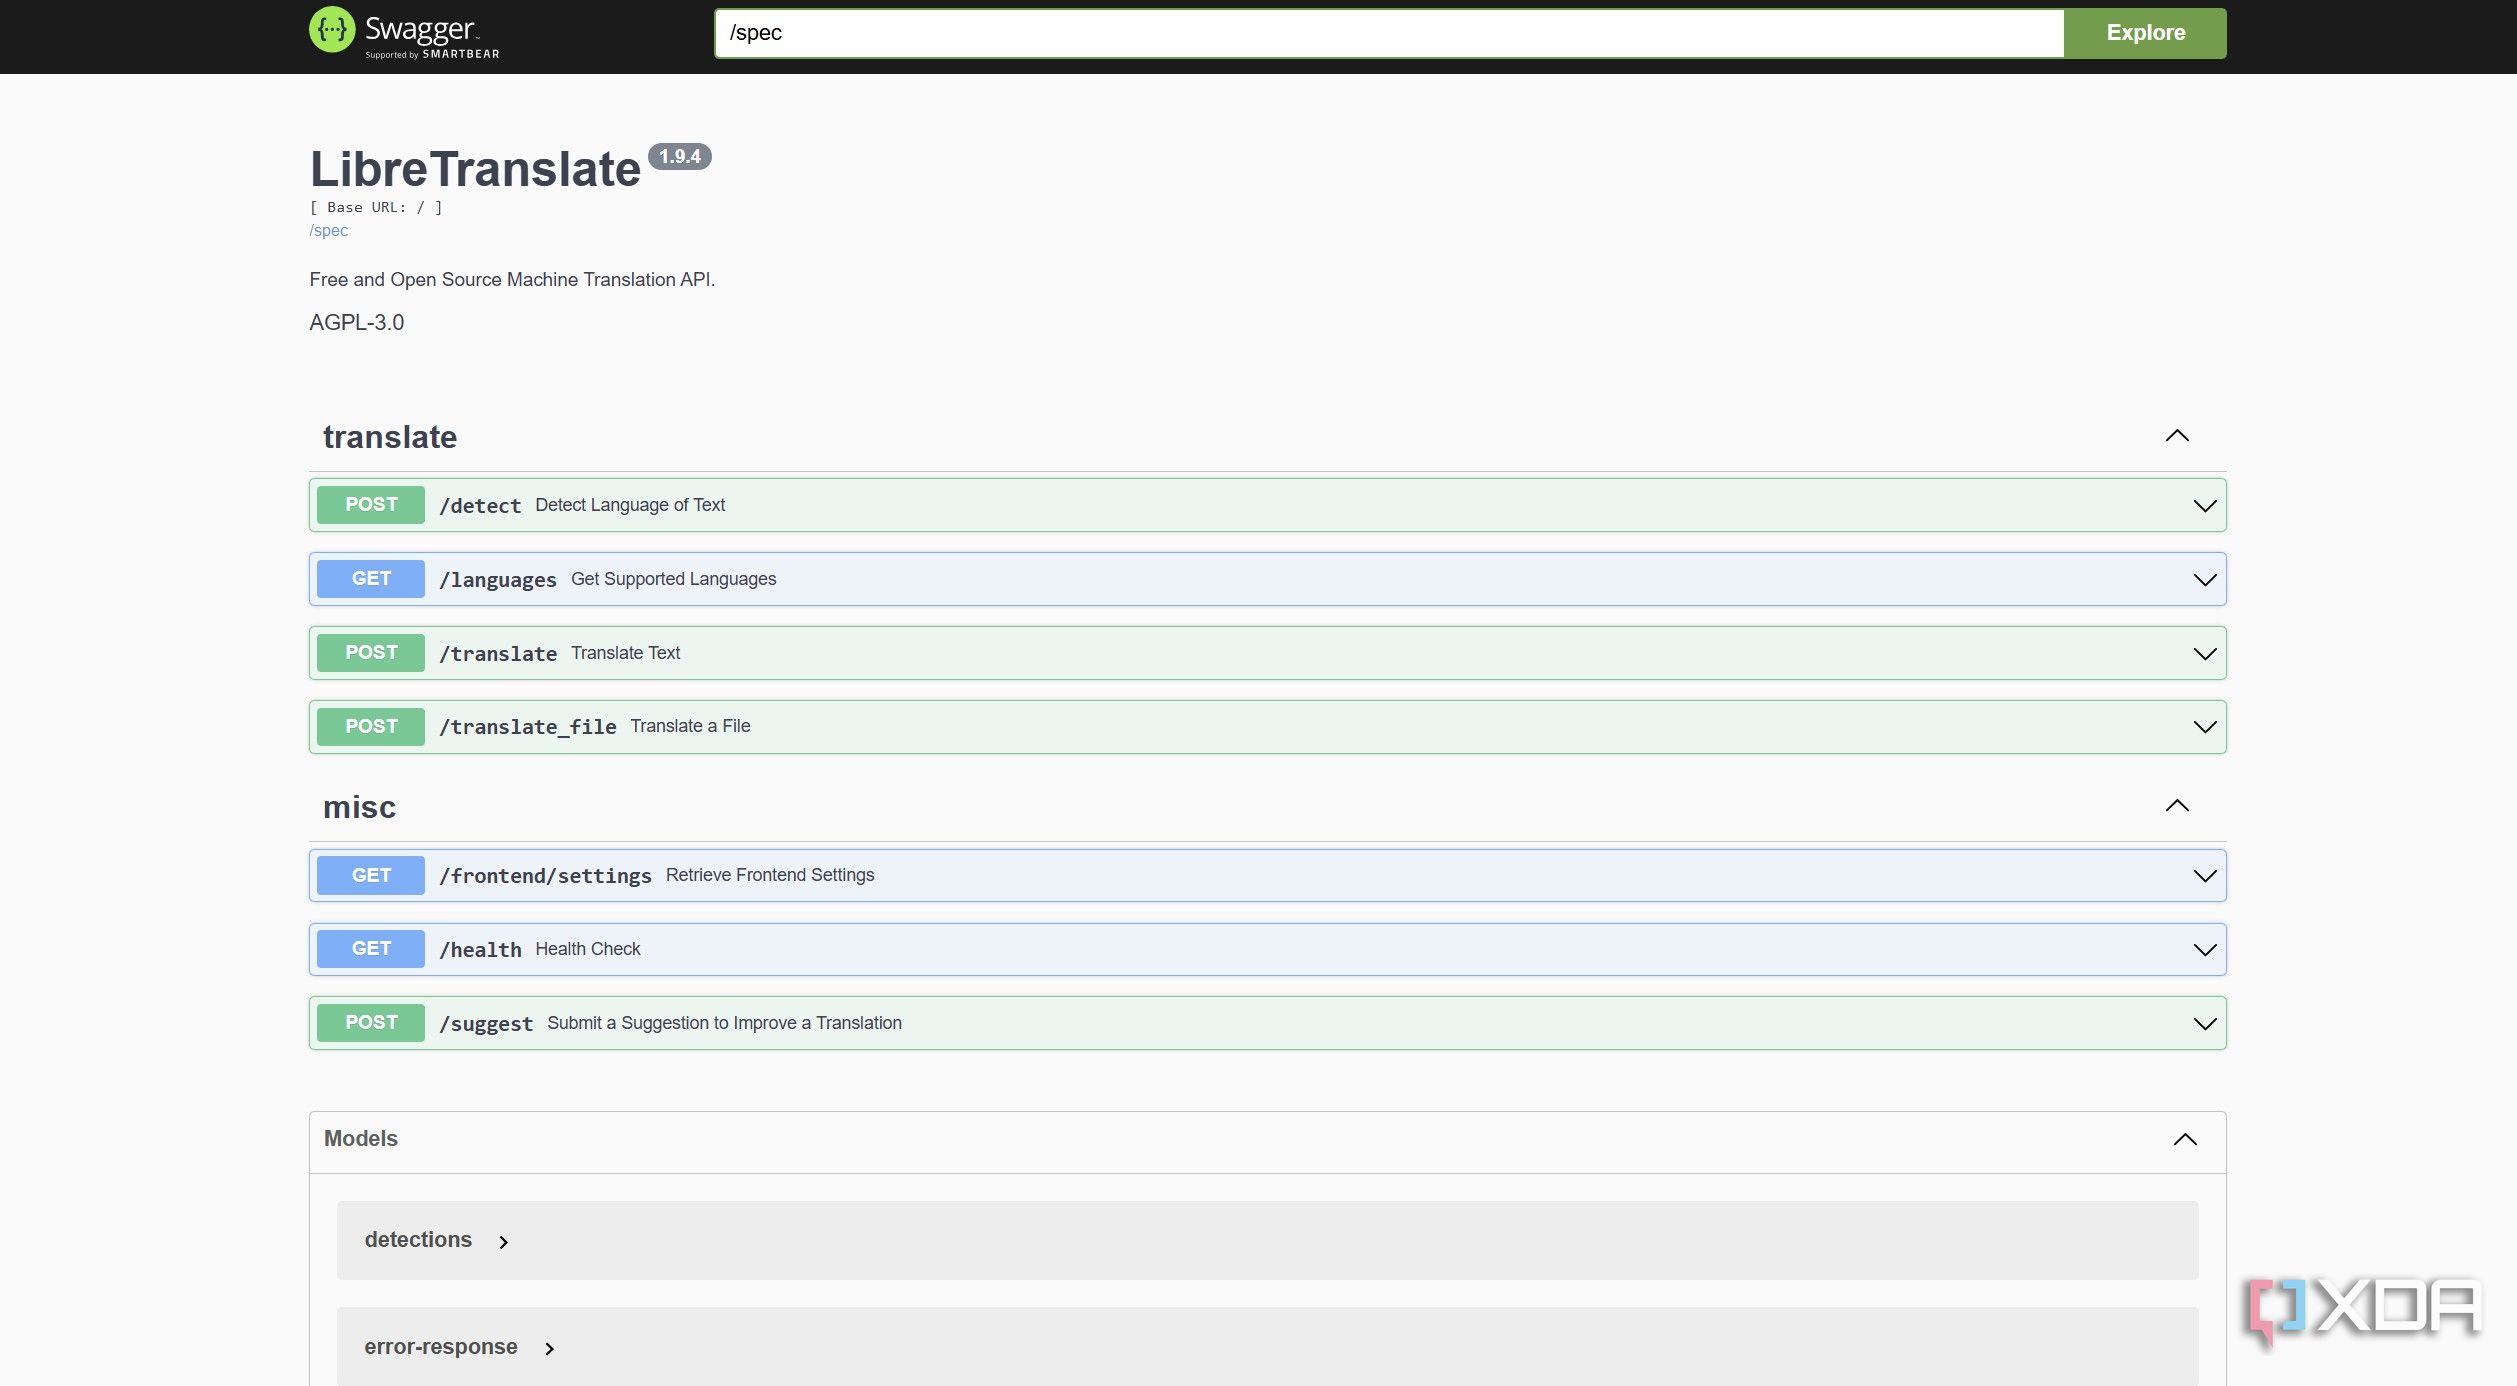The image size is (2517, 1386).
Task: Click the GET badge for /languages
Action: [371, 579]
